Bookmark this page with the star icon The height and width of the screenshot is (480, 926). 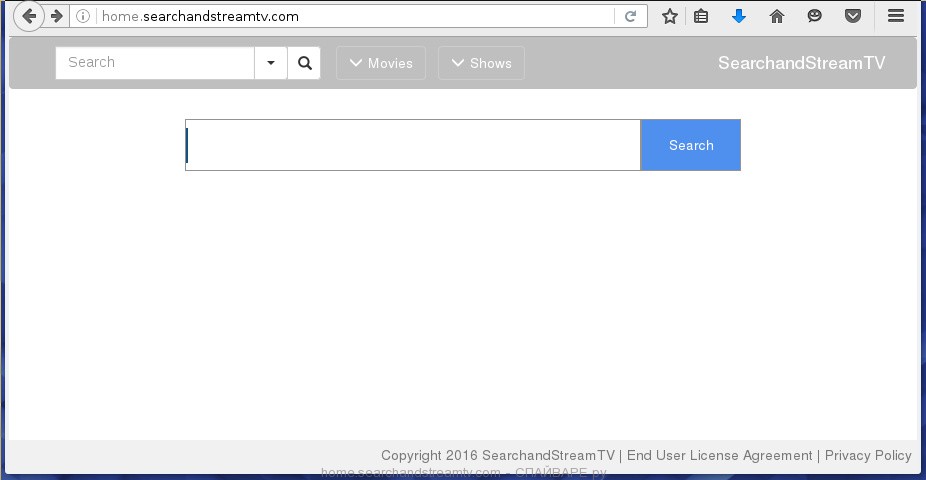coord(670,16)
